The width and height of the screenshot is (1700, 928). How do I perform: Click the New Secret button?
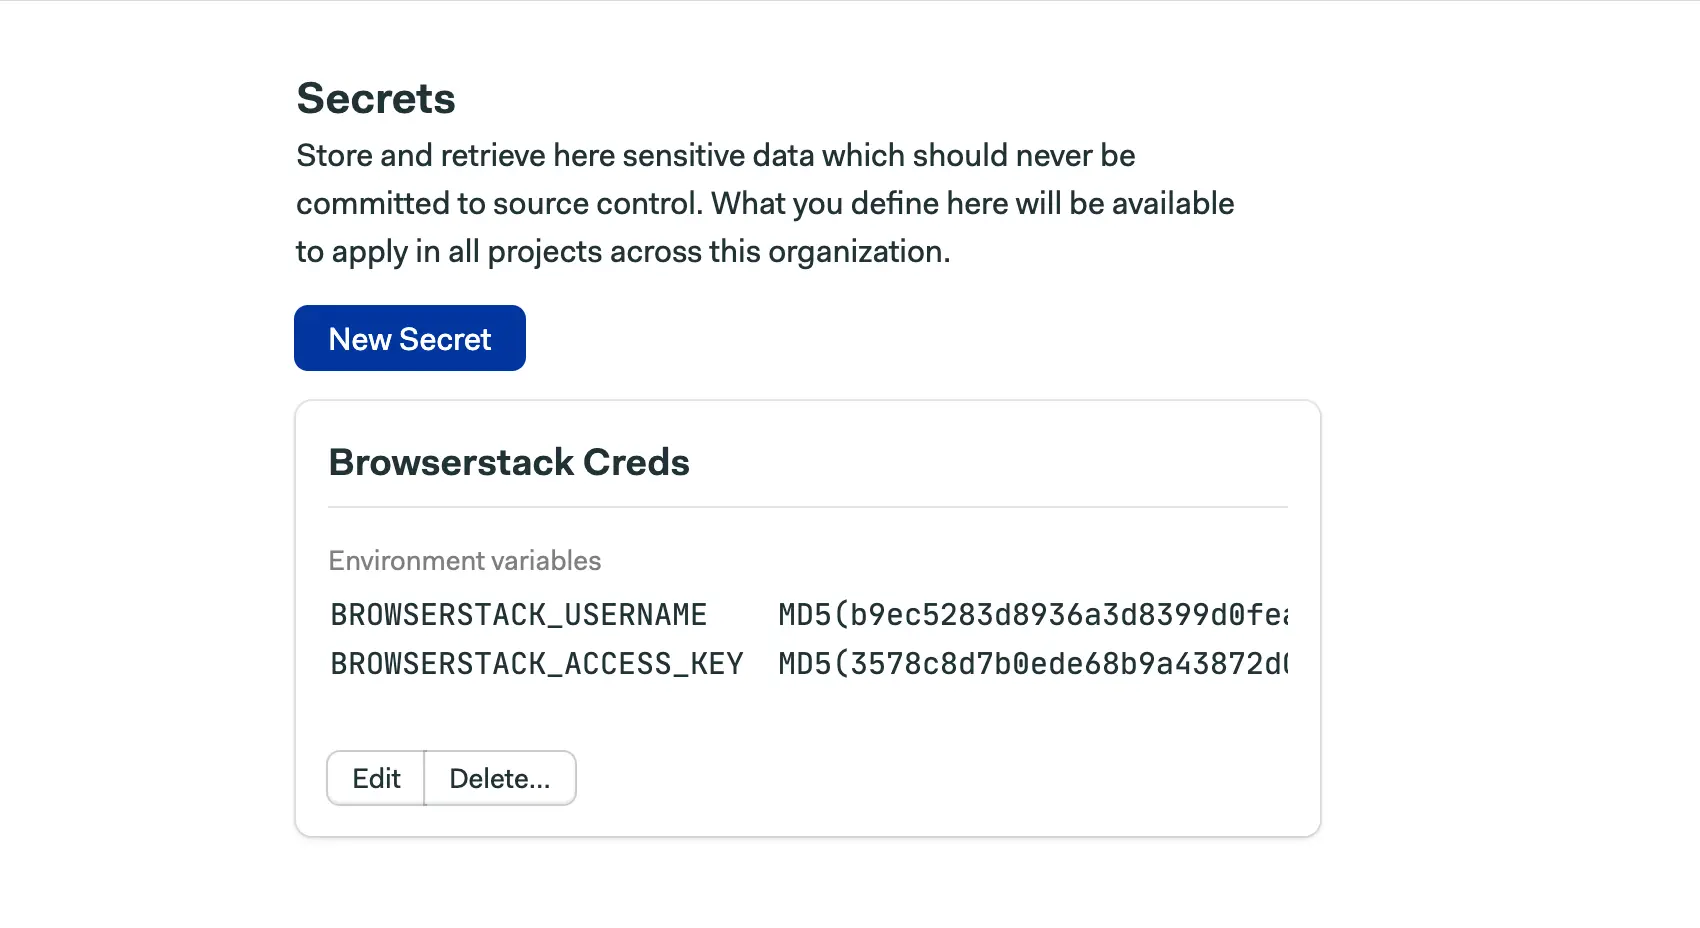tap(409, 339)
